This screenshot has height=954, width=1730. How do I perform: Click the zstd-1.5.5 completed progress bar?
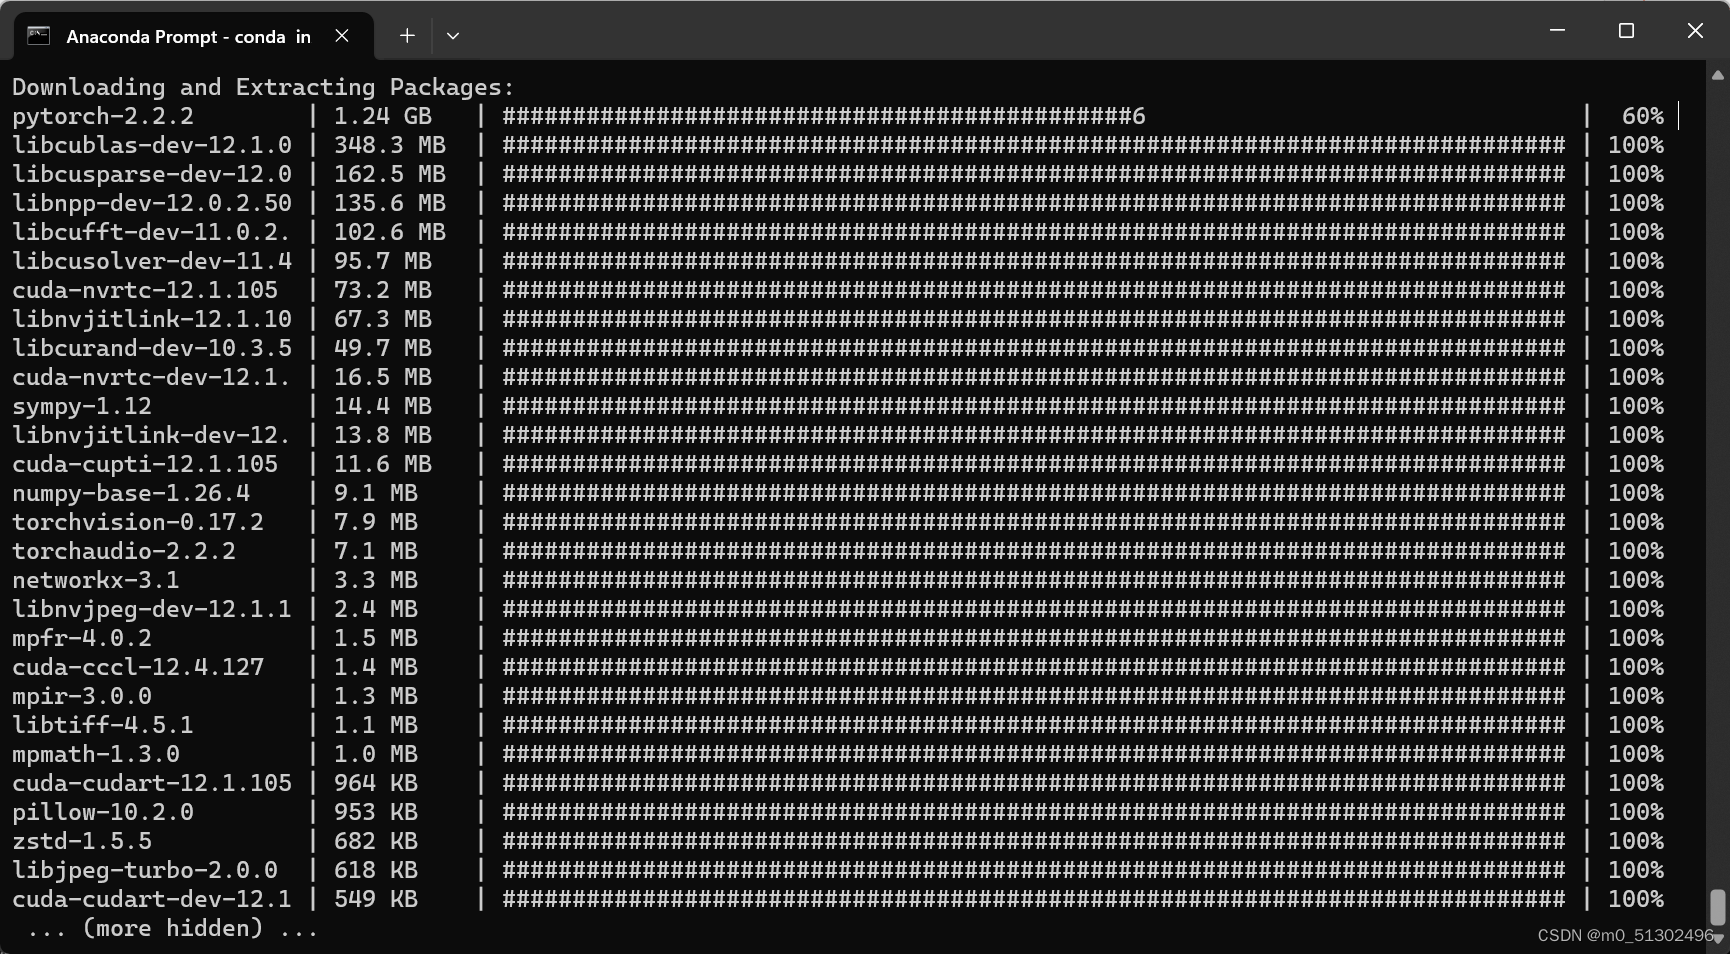(1034, 841)
